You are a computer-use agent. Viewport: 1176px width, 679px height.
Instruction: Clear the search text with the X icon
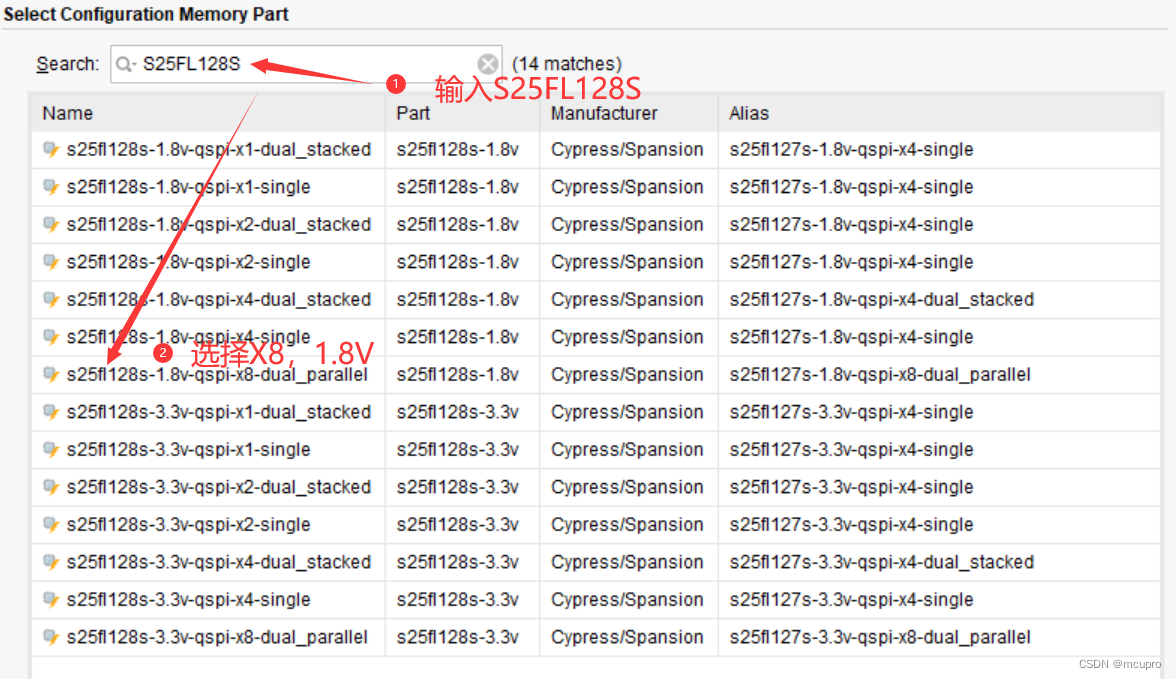tap(488, 65)
